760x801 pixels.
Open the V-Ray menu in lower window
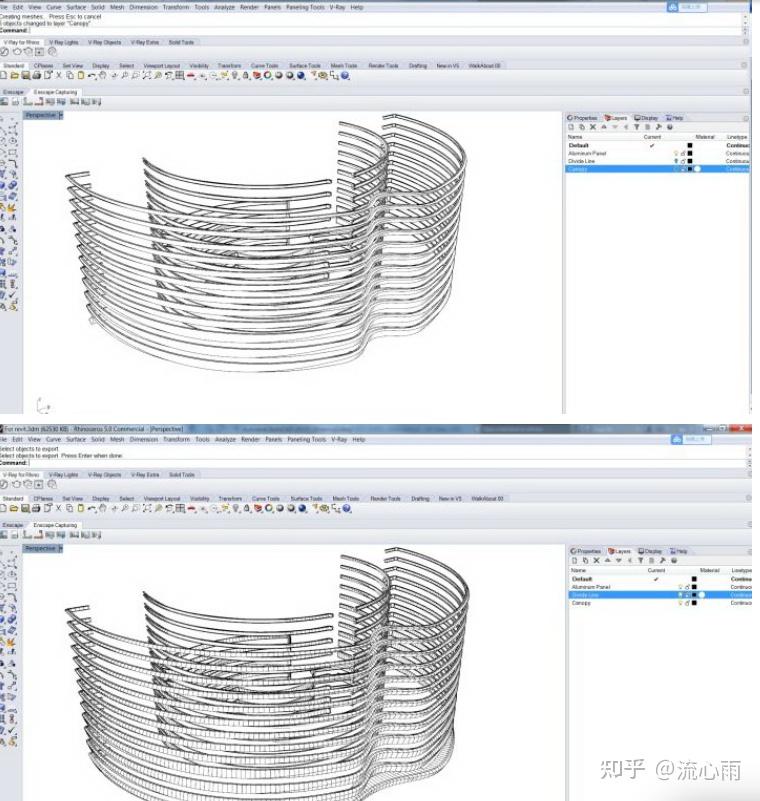click(x=339, y=439)
